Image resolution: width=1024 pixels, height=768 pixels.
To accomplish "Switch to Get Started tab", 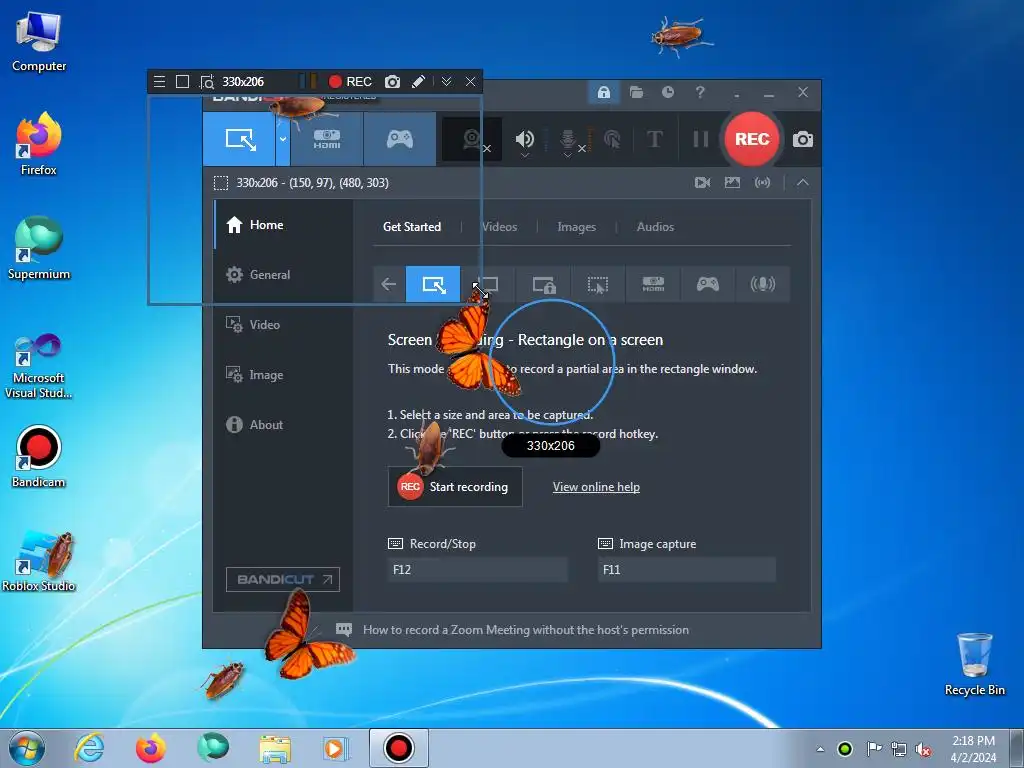I will pyautogui.click(x=412, y=227).
